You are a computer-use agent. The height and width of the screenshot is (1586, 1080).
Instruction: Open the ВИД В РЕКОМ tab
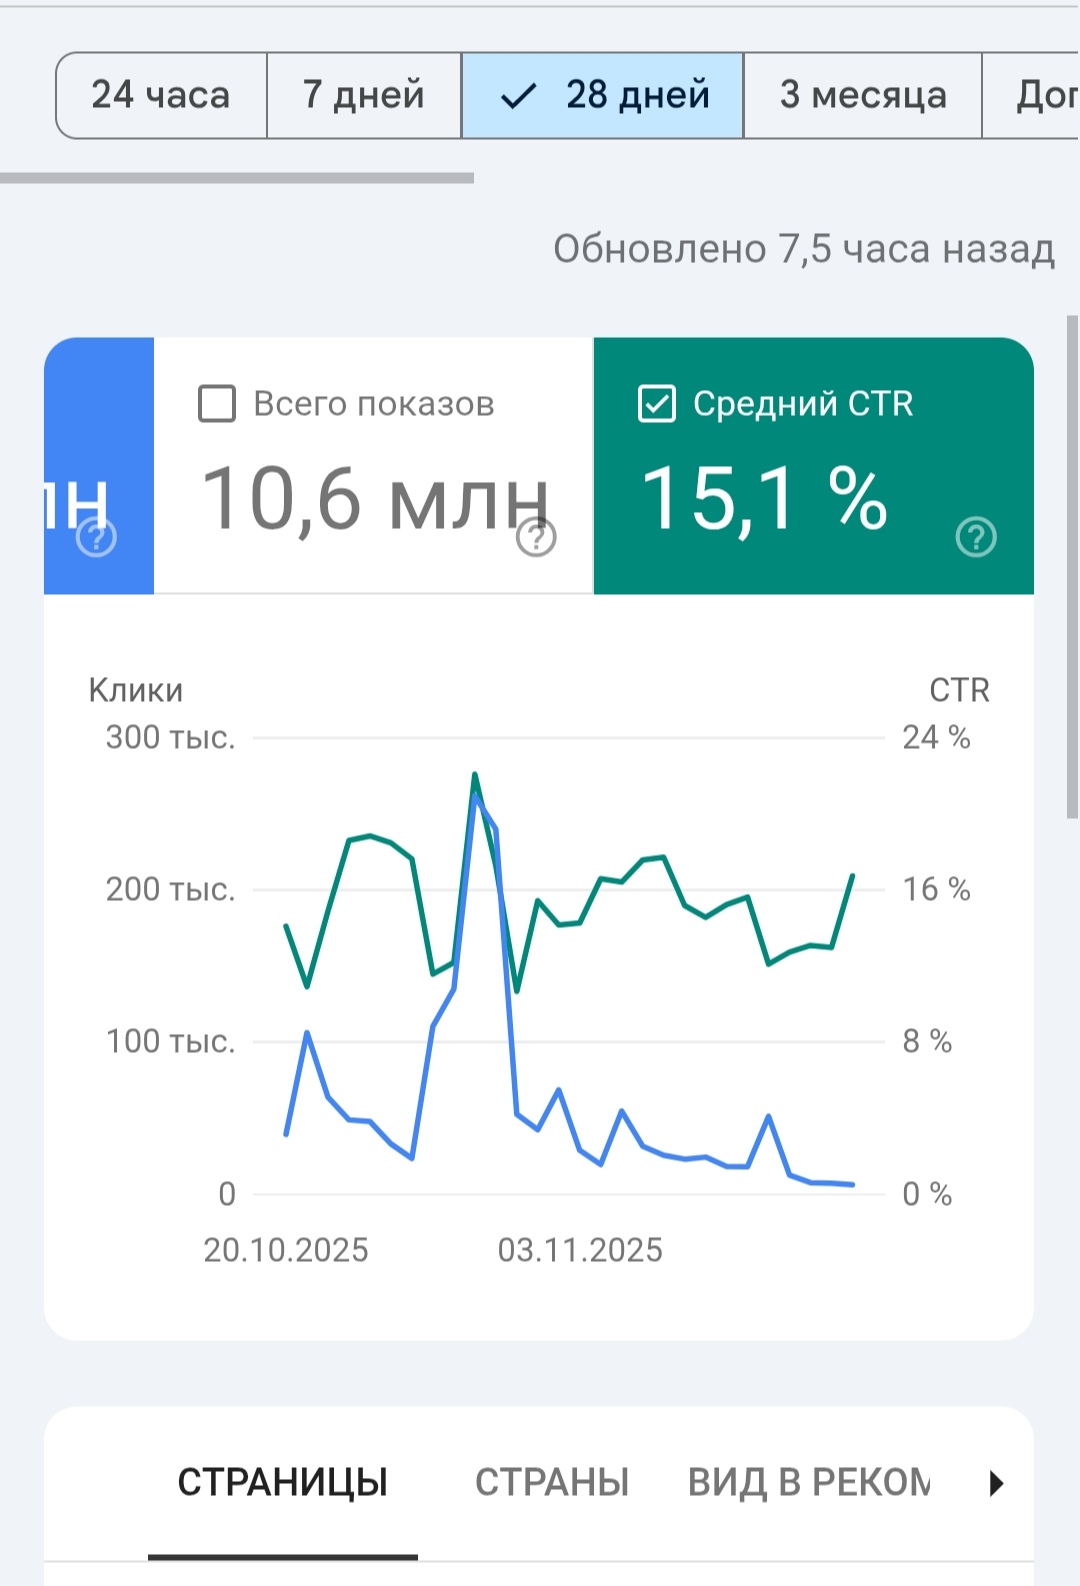point(808,1482)
